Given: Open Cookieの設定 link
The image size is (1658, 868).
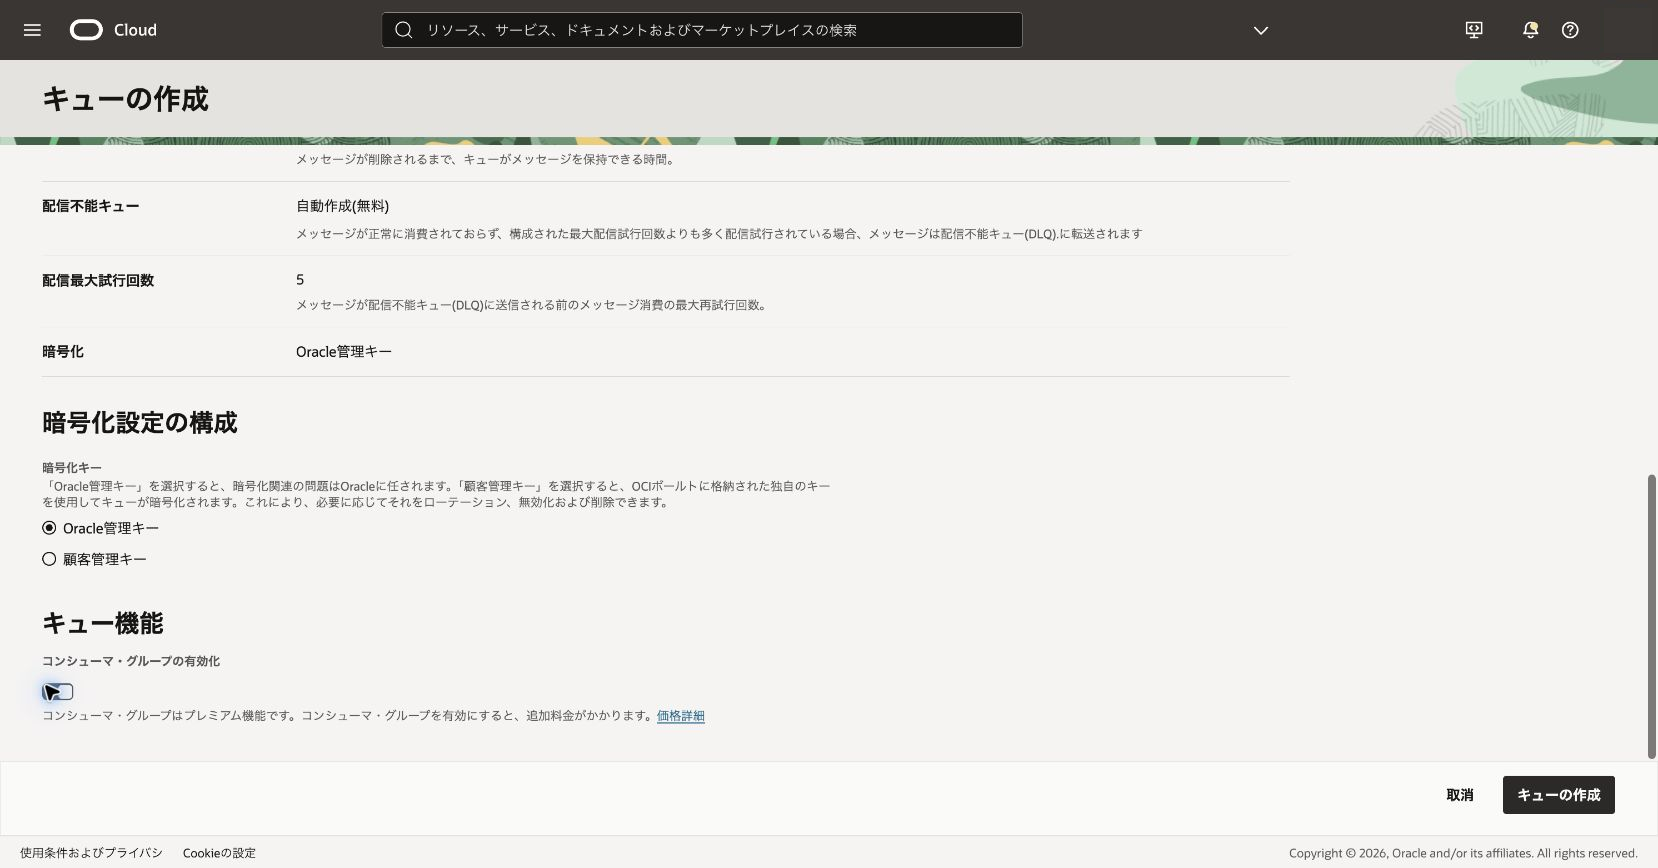Looking at the screenshot, I should (219, 853).
